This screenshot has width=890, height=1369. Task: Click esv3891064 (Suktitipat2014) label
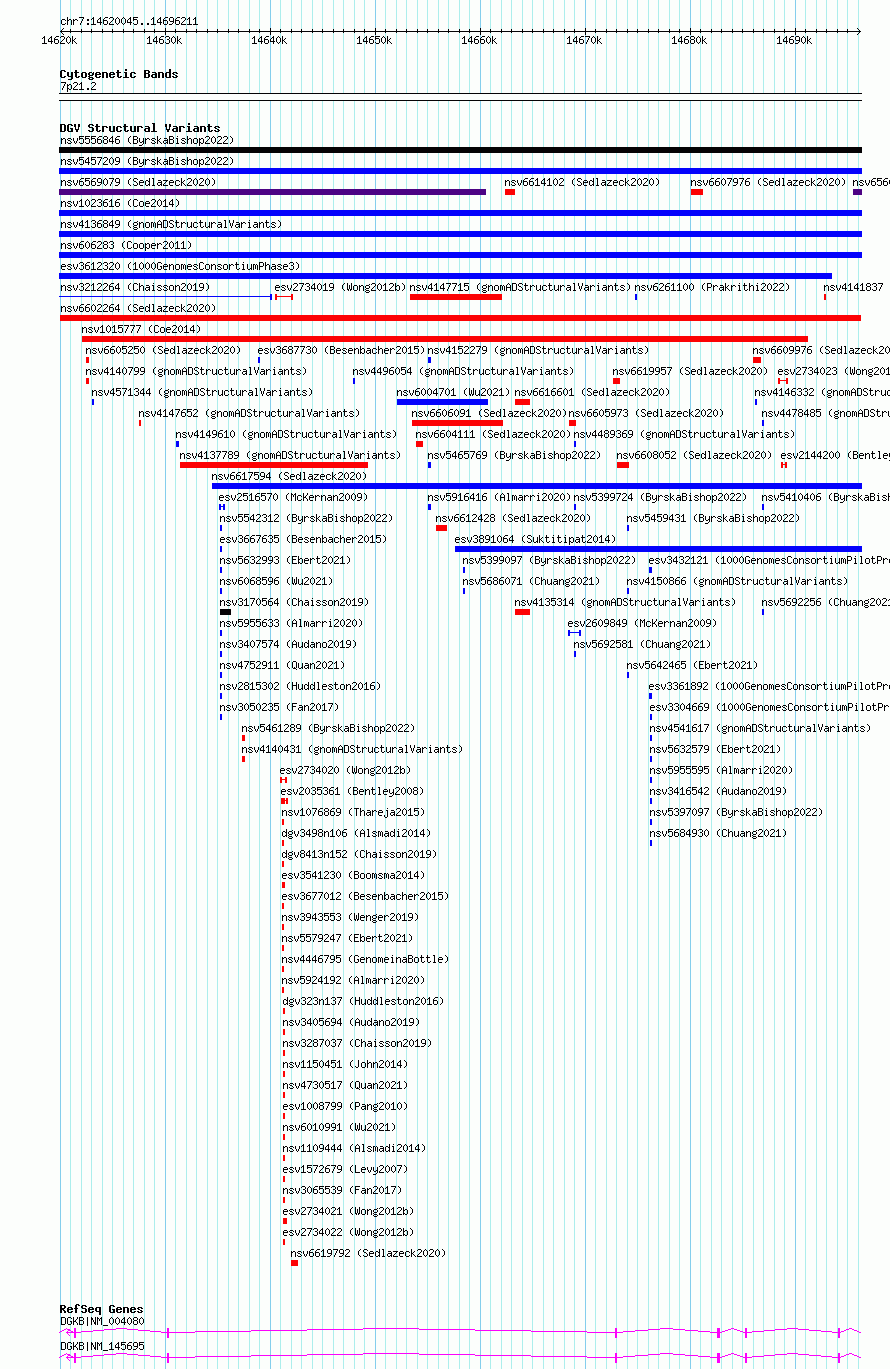click(536, 539)
